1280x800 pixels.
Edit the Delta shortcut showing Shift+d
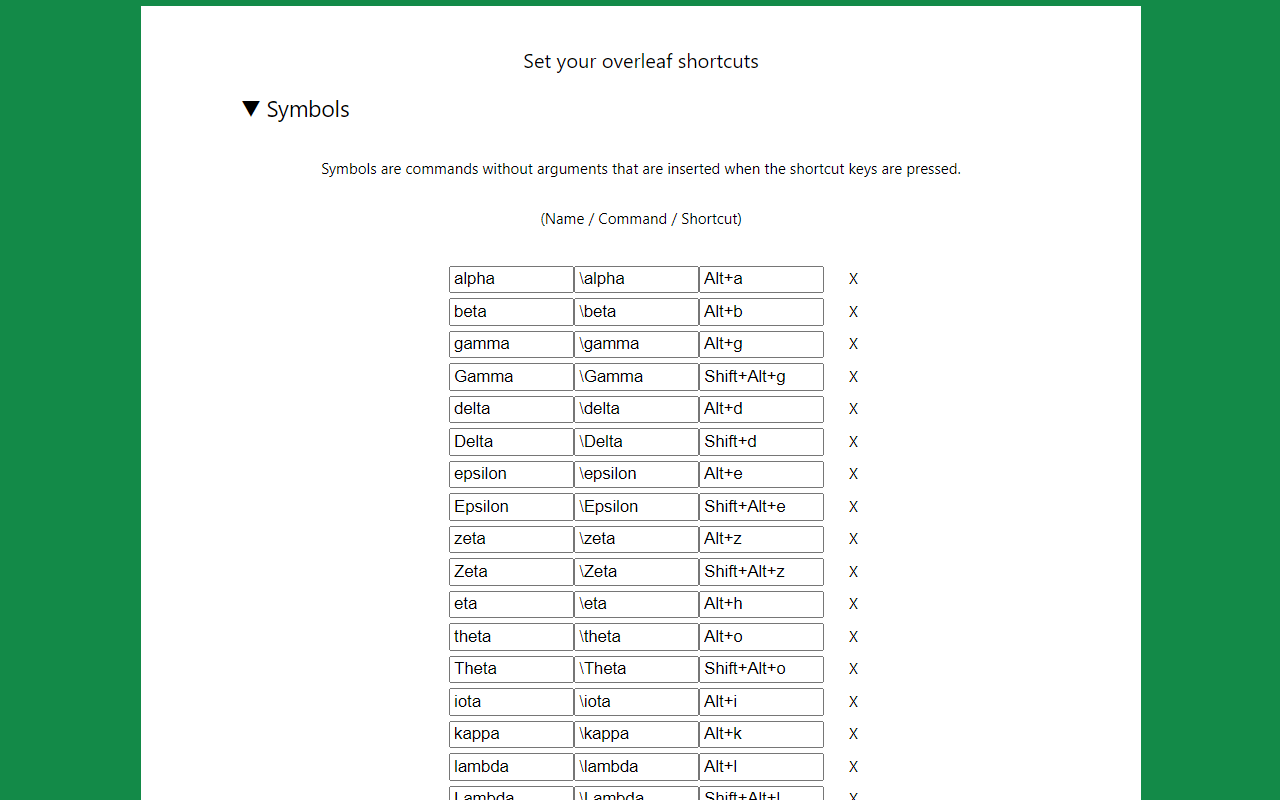pyautogui.click(x=761, y=441)
